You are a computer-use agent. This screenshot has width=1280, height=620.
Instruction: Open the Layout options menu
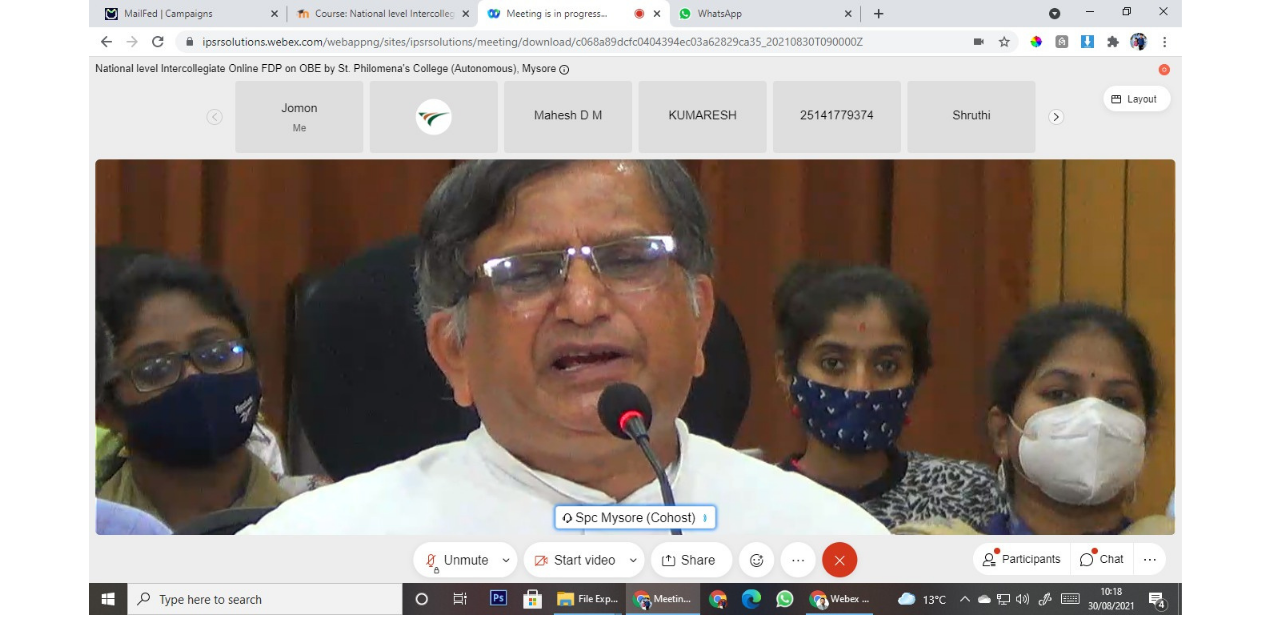[1137, 99]
